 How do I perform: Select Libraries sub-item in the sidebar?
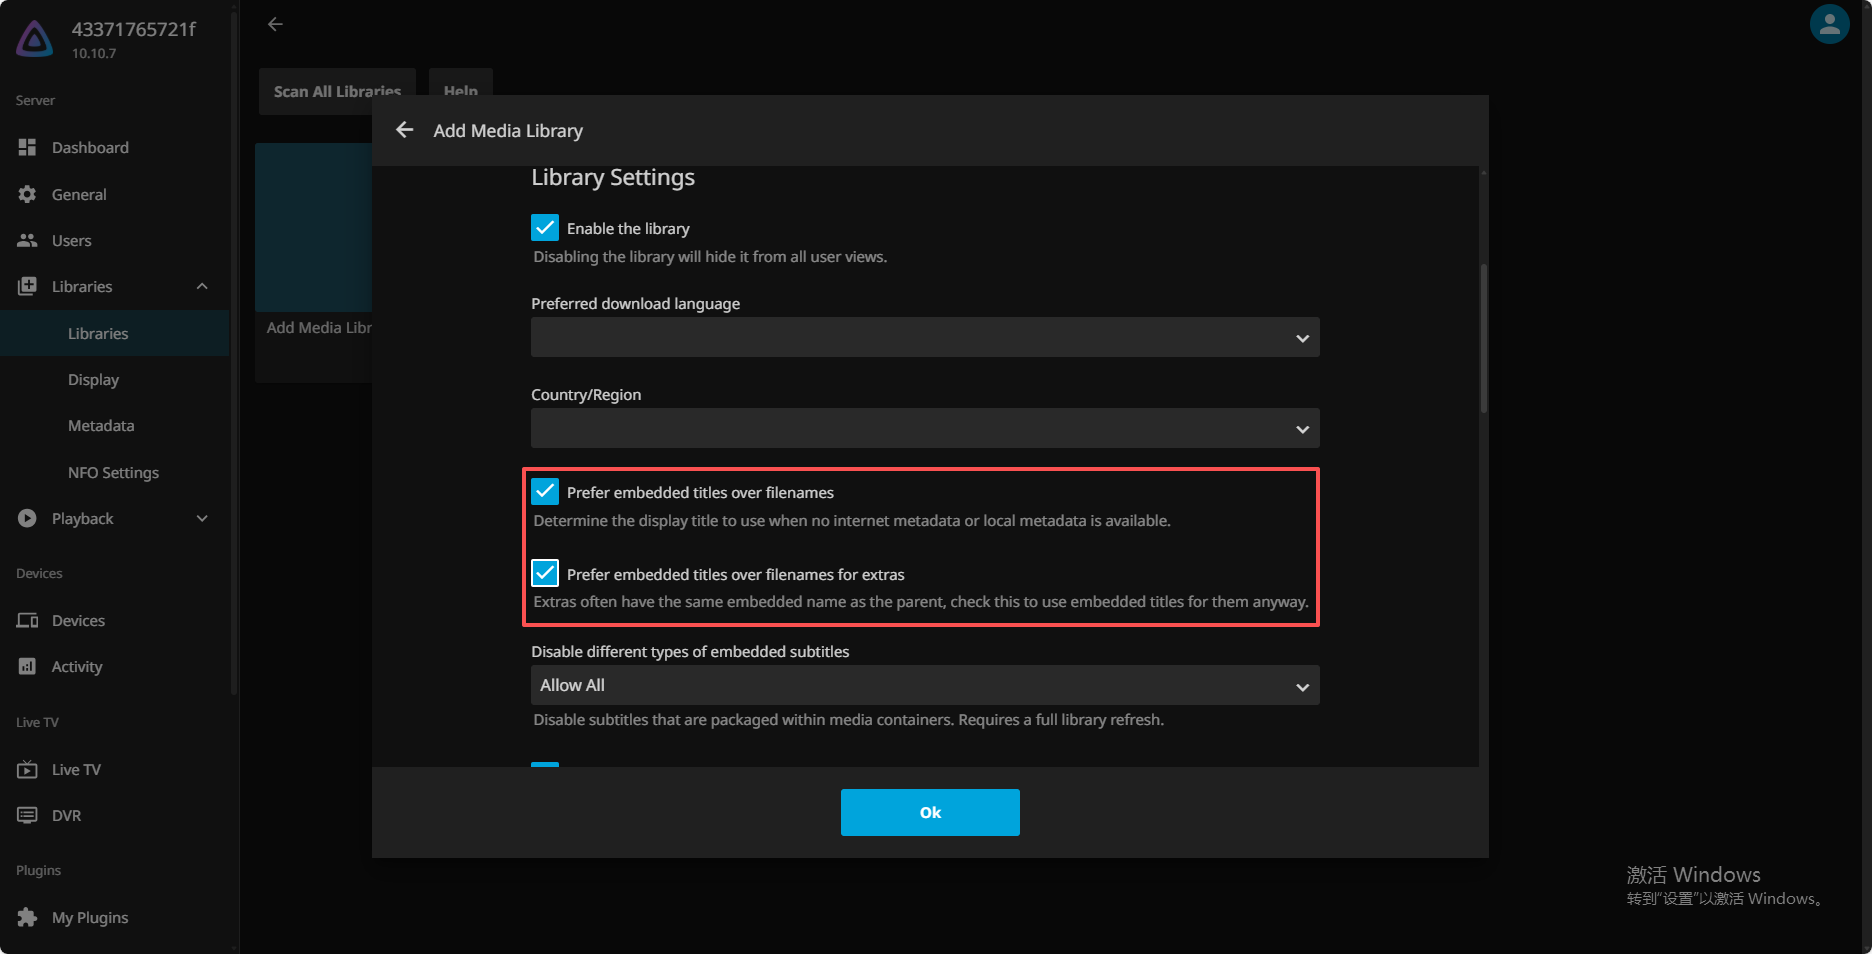[x=115, y=333]
